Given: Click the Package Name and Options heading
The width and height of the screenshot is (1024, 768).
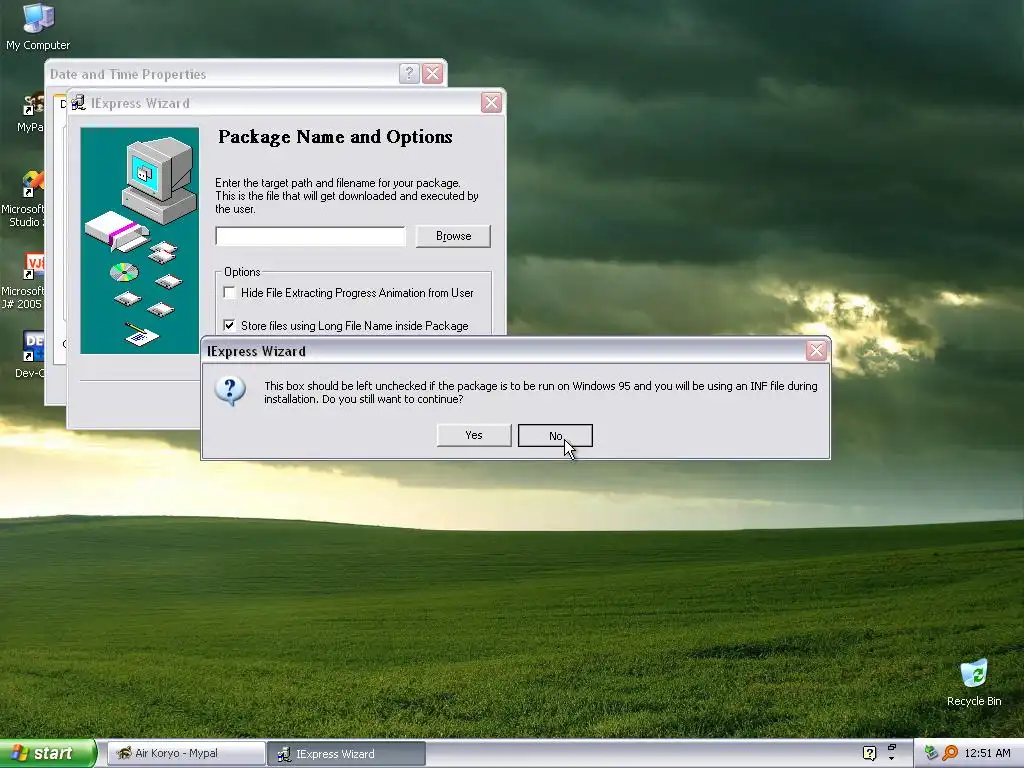Looking at the screenshot, I should tap(335, 136).
